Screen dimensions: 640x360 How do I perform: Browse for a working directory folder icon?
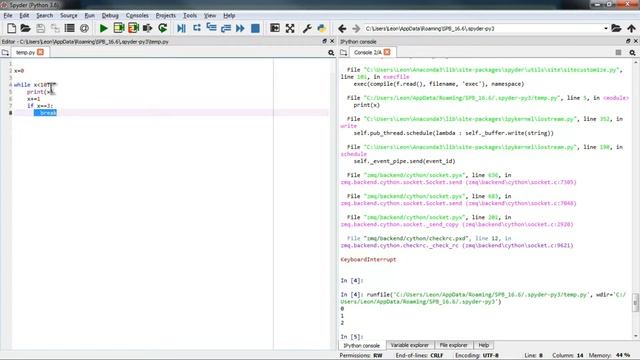616,28
